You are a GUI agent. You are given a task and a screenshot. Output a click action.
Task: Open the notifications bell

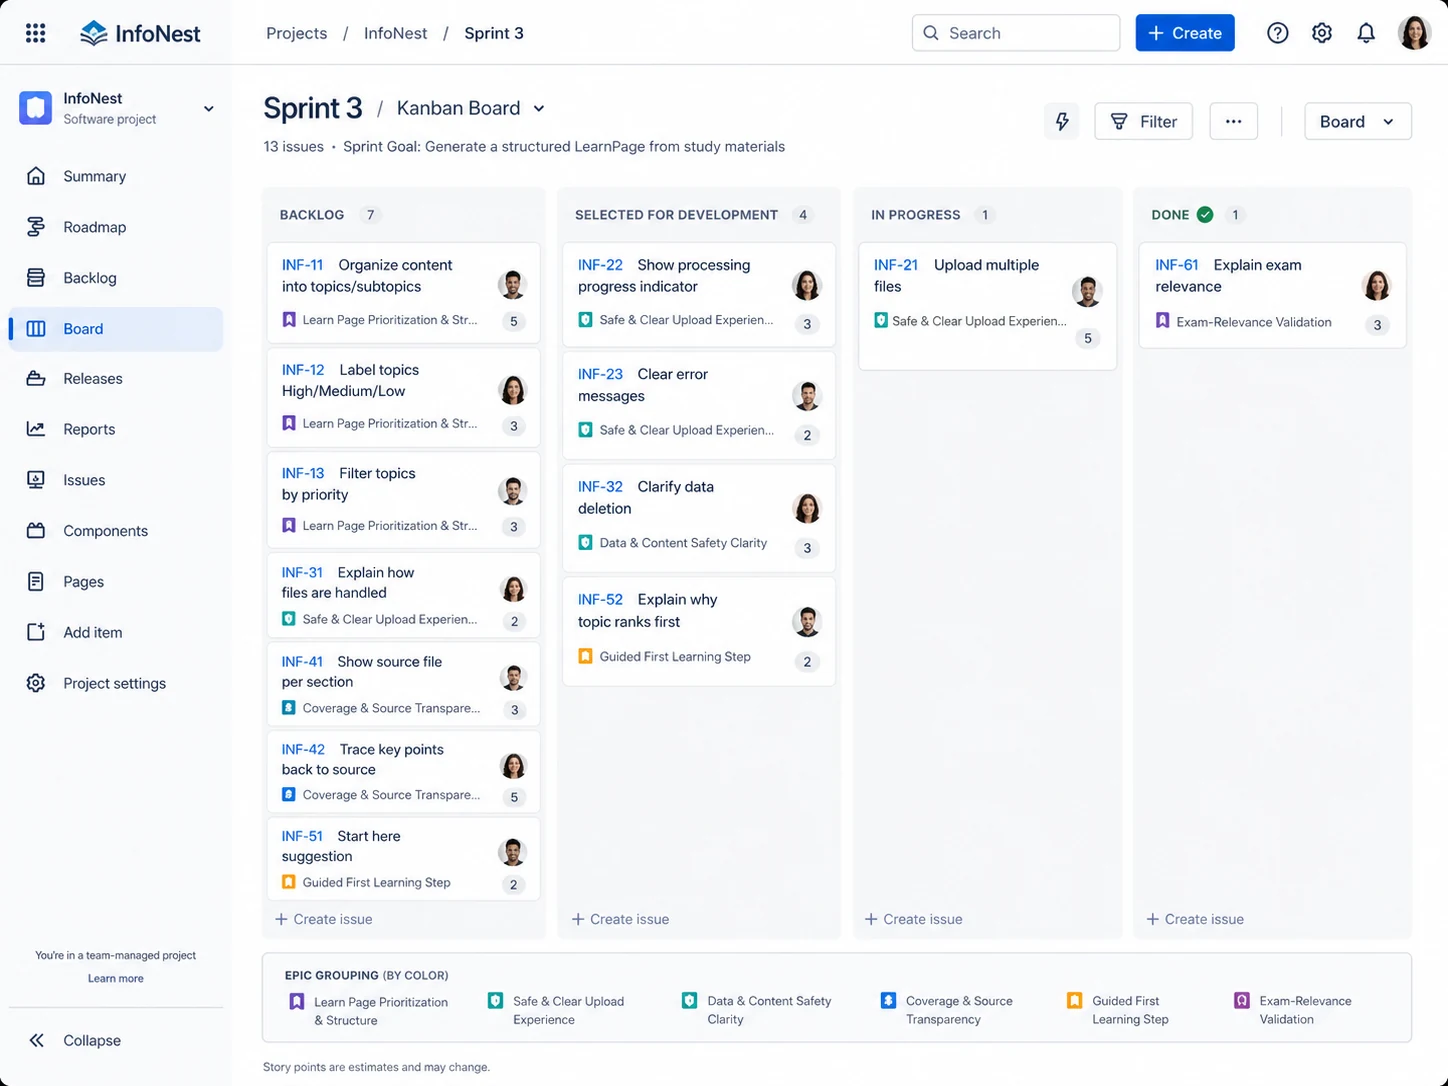(x=1366, y=33)
